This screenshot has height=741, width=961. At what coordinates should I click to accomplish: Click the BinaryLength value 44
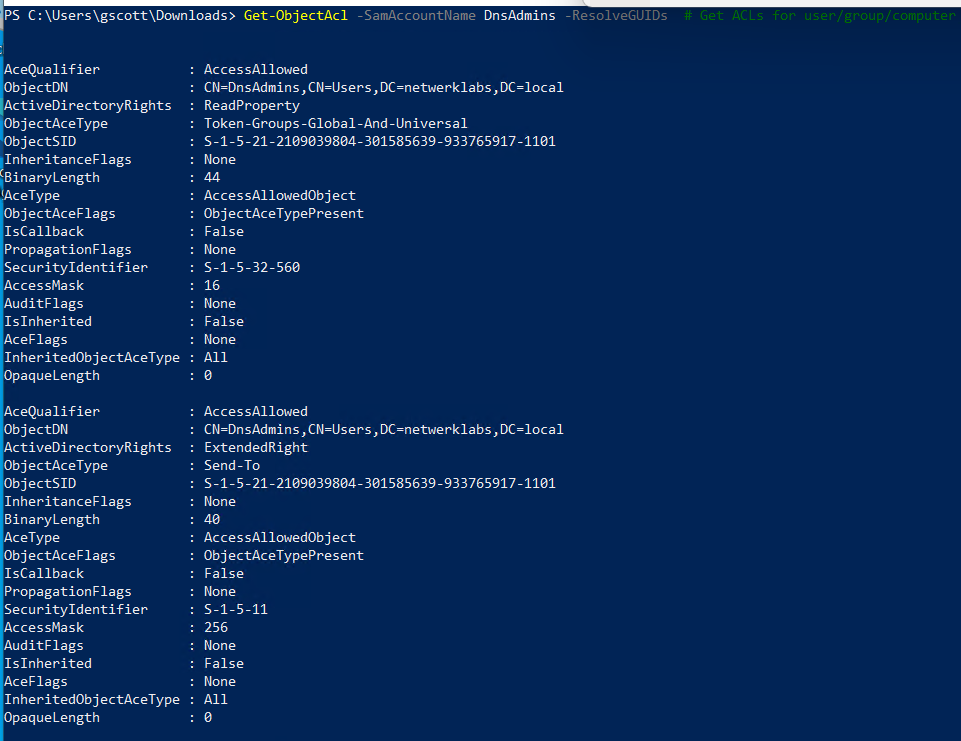[212, 177]
